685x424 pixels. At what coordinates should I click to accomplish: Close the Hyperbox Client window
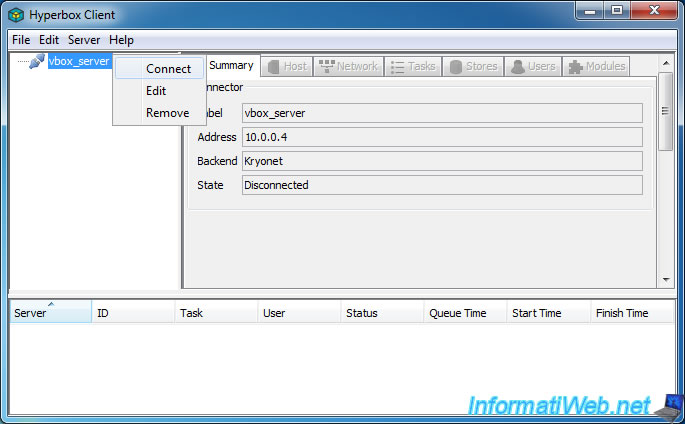[x=654, y=10]
